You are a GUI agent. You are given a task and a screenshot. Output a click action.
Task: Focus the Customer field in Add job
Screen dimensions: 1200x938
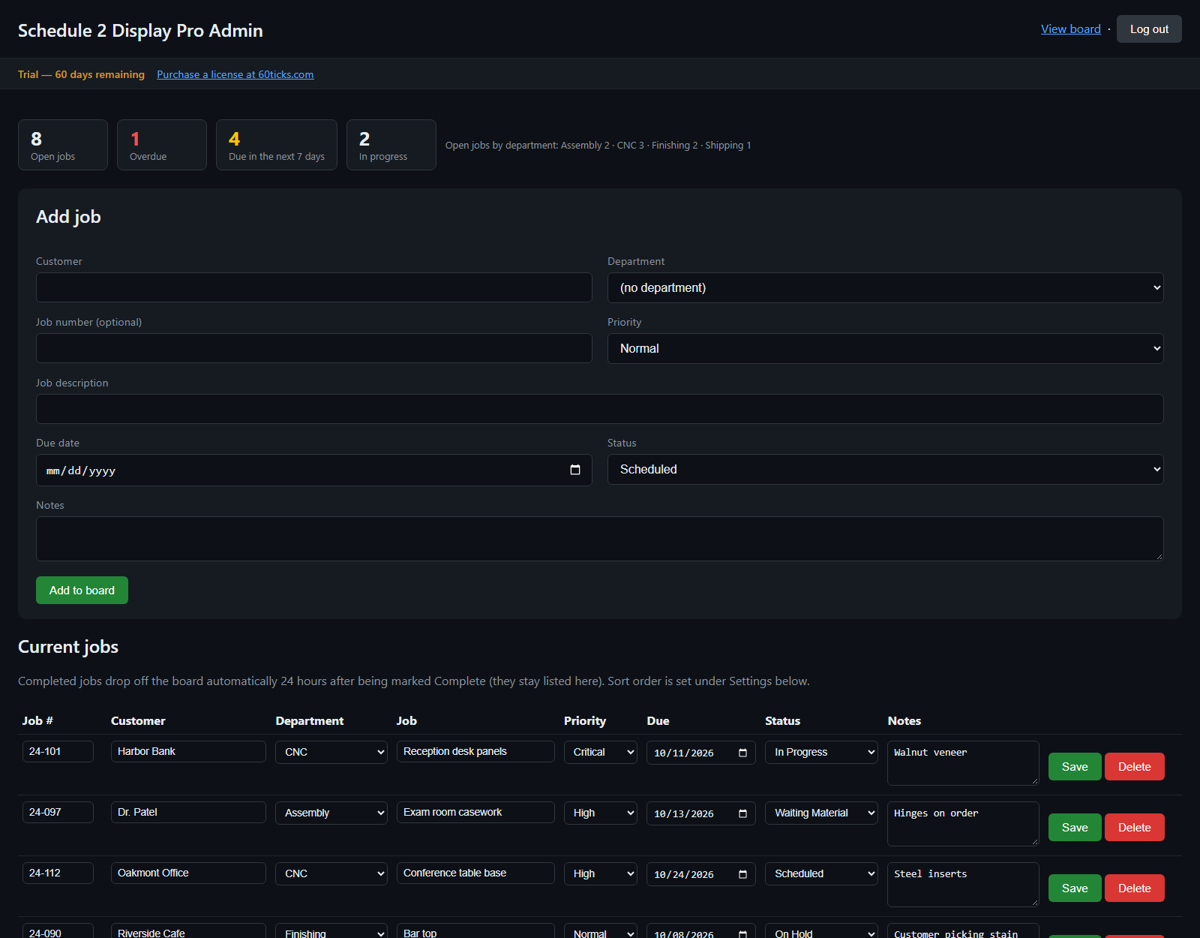[x=314, y=288]
